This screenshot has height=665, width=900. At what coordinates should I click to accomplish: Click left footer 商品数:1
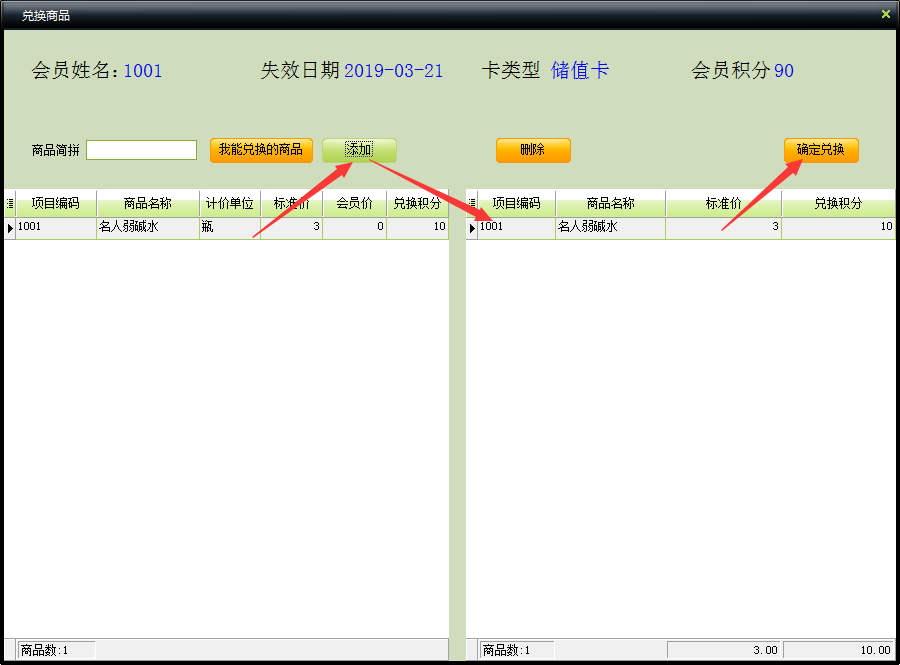[56, 650]
